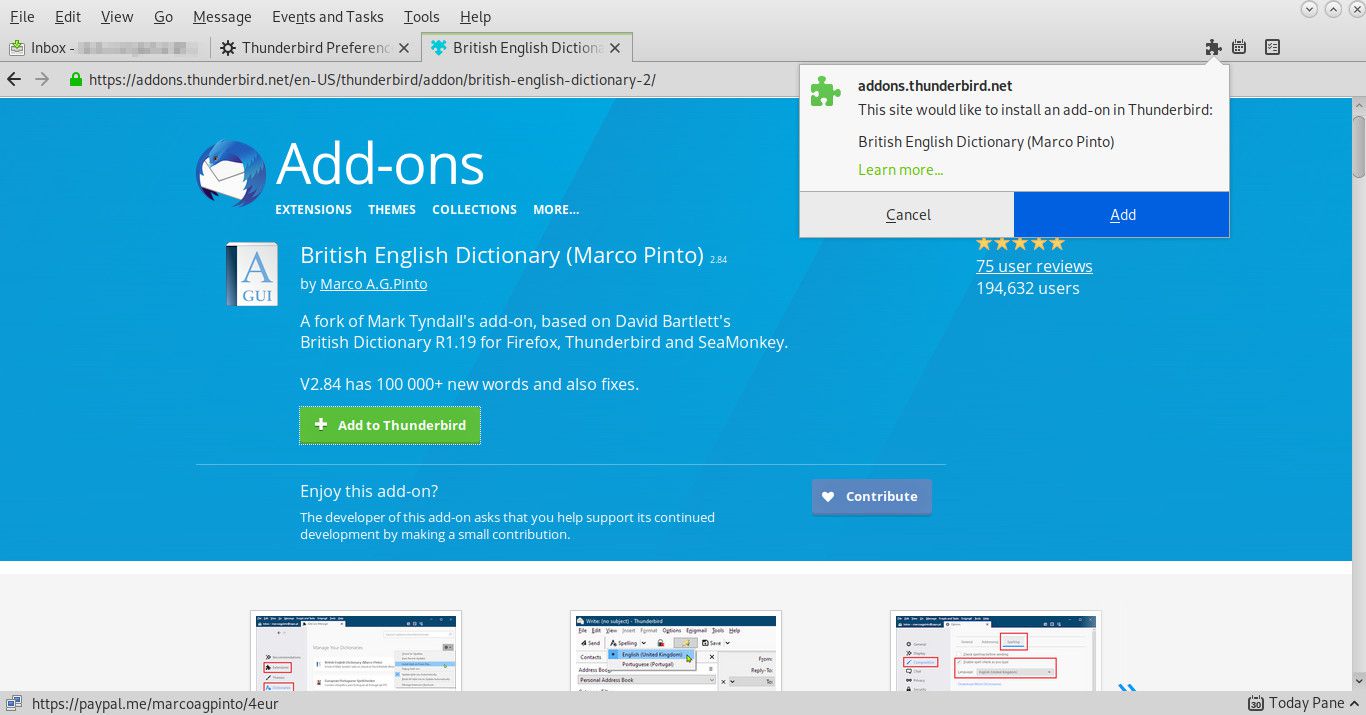The image size is (1366, 715).
Task: Open the first add-on screenshot thumbnail
Action: tap(355, 651)
